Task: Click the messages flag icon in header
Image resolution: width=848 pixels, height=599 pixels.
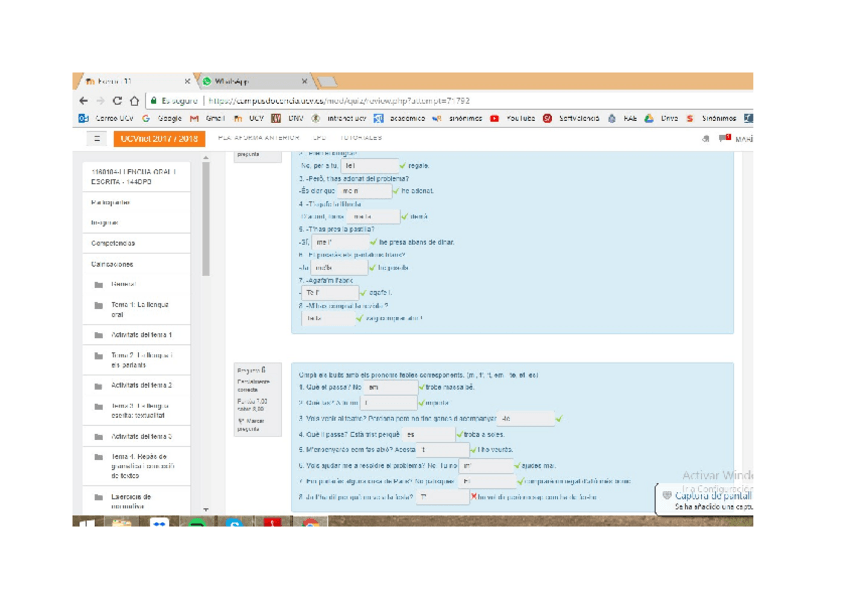Action: click(724, 139)
